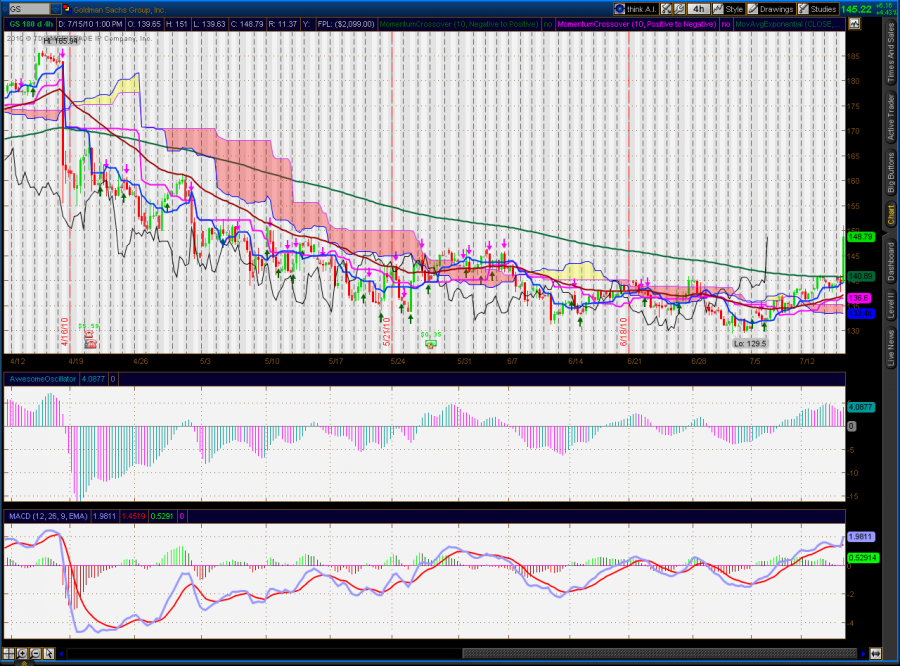Click the chart settings tools icon
Image resolution: width=900 pixels, height=666 pixels.
[x=666, y=9]
